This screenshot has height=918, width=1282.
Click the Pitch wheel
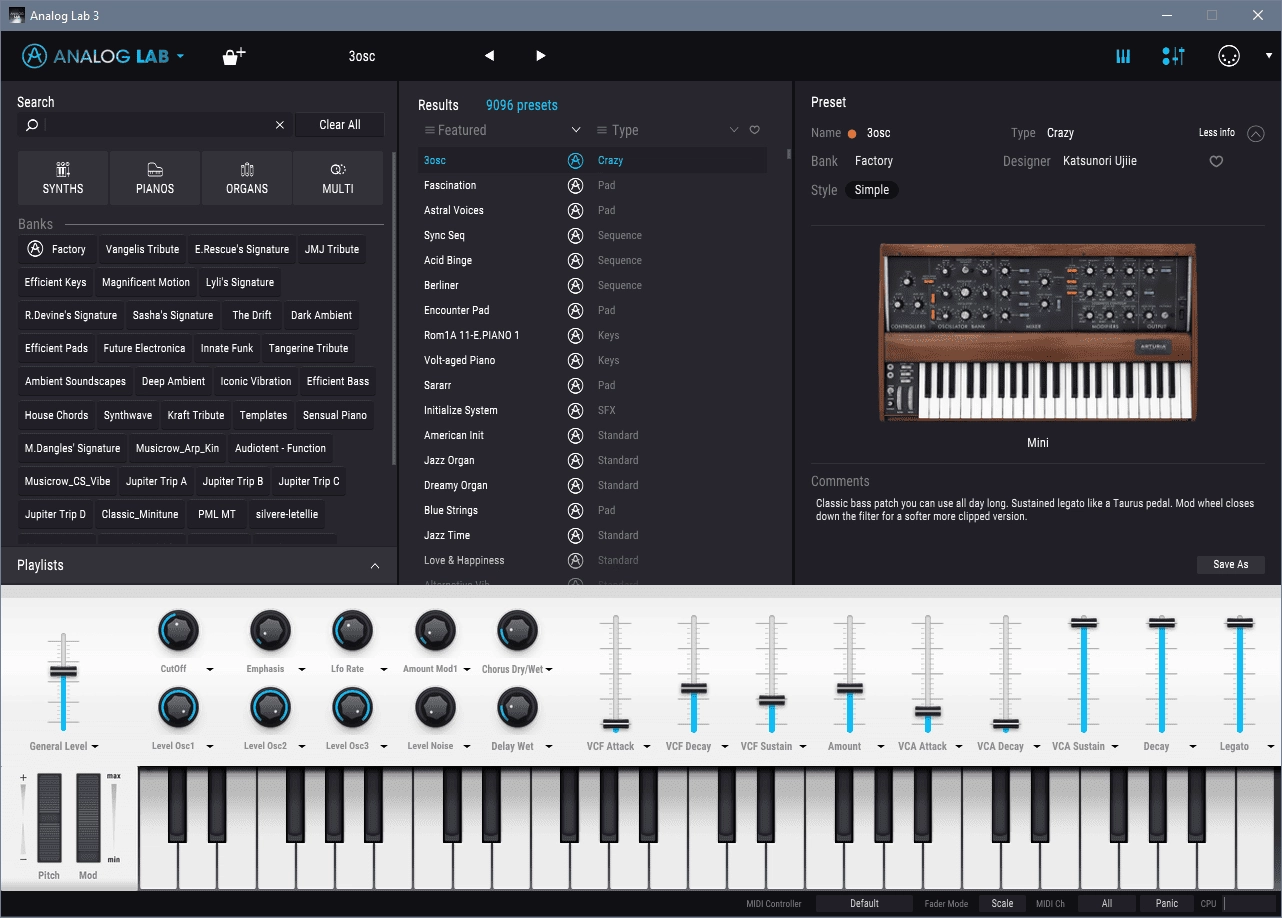pyautogui.click(x=50, y=817)
